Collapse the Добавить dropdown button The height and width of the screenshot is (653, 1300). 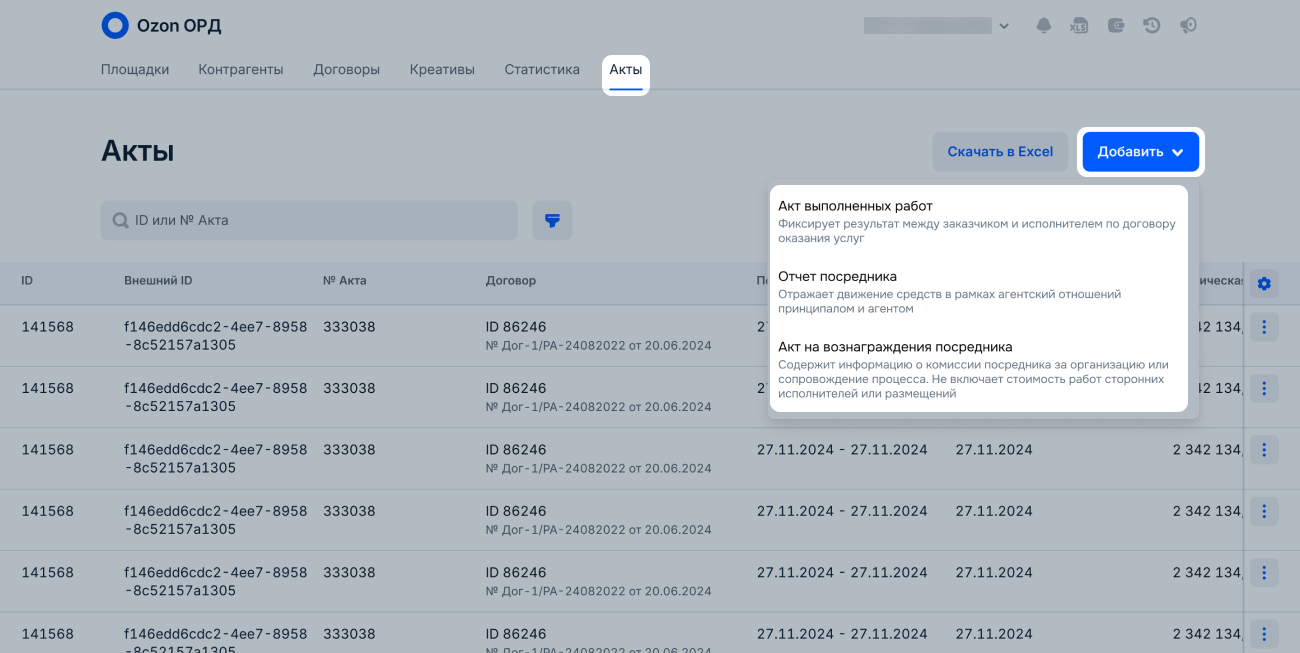(1141, 152)
